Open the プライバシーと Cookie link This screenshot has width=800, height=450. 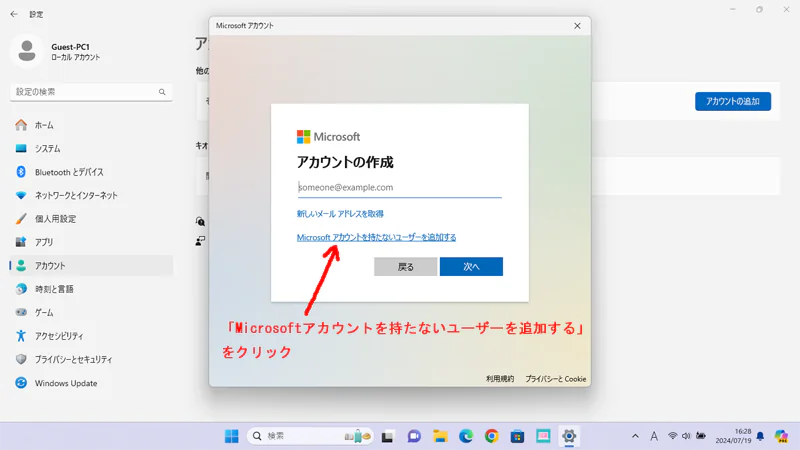[x=556, y=379]
